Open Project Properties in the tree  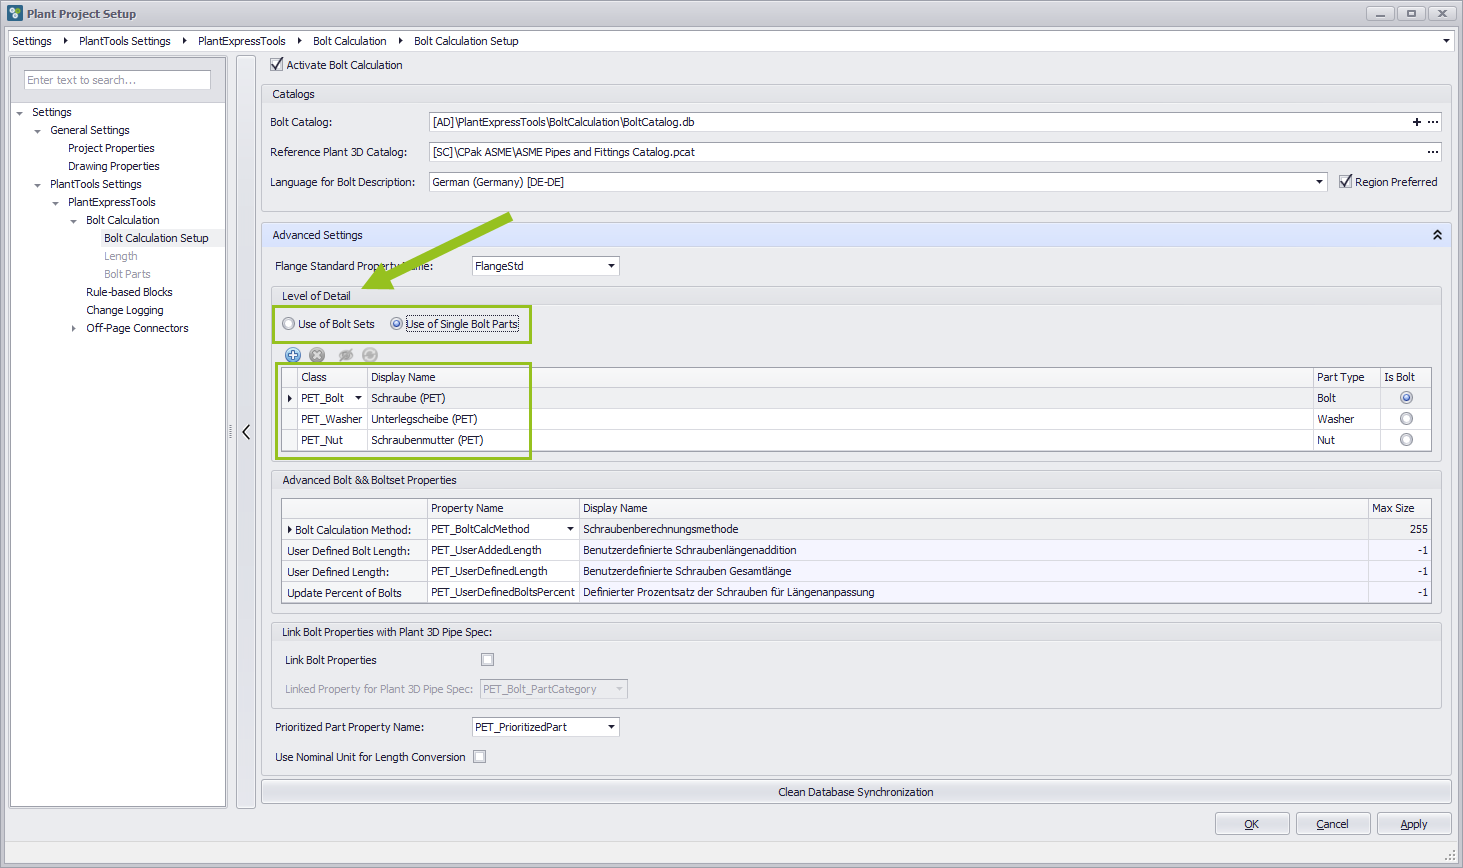pyautogui.click(x=111, y=148)
